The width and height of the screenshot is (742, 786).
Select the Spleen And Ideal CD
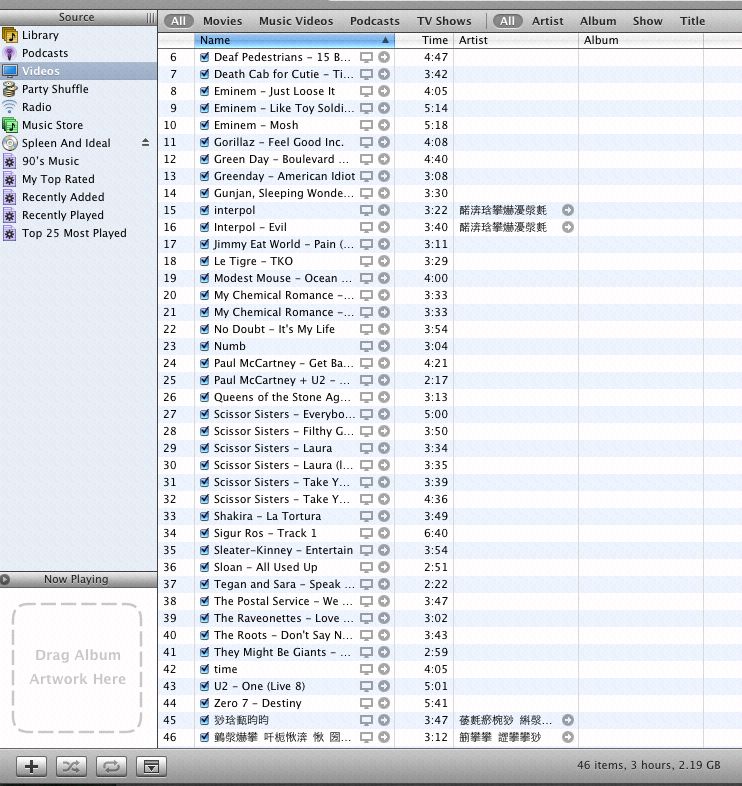66,143
